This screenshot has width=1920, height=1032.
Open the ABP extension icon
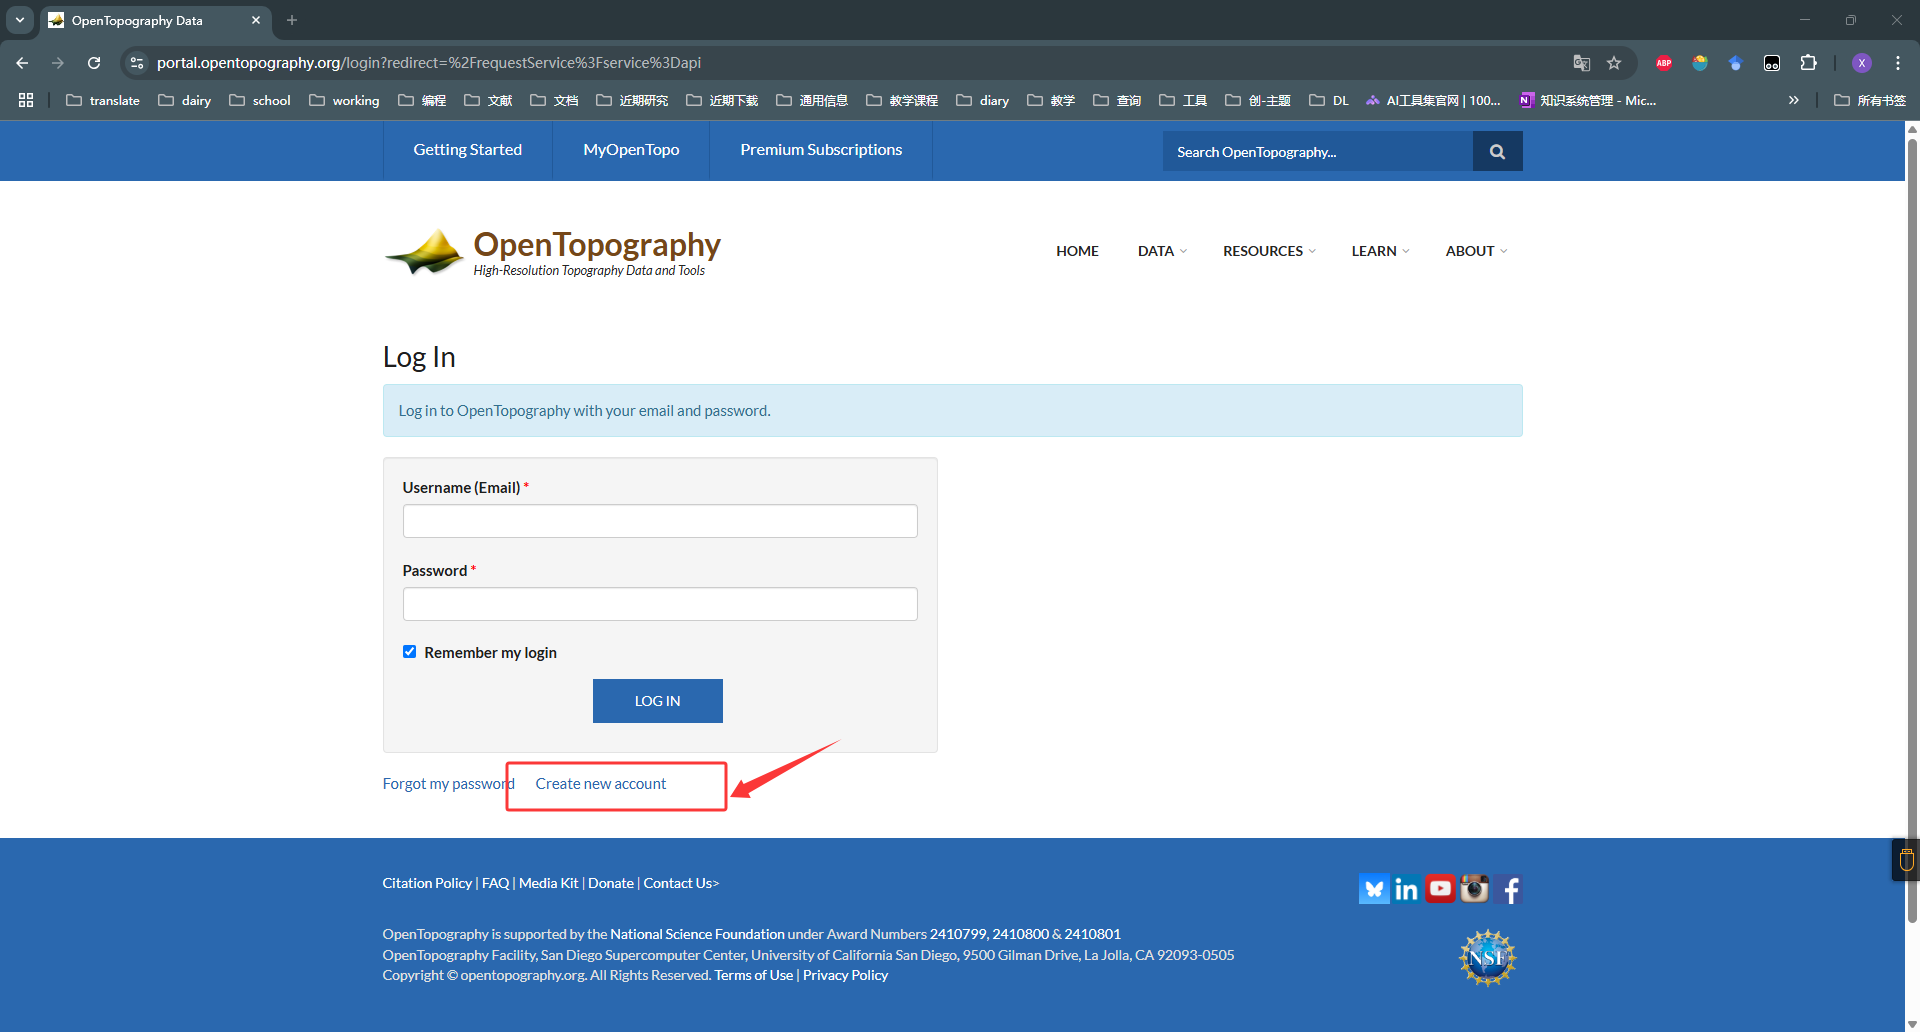click(1664, 63)
